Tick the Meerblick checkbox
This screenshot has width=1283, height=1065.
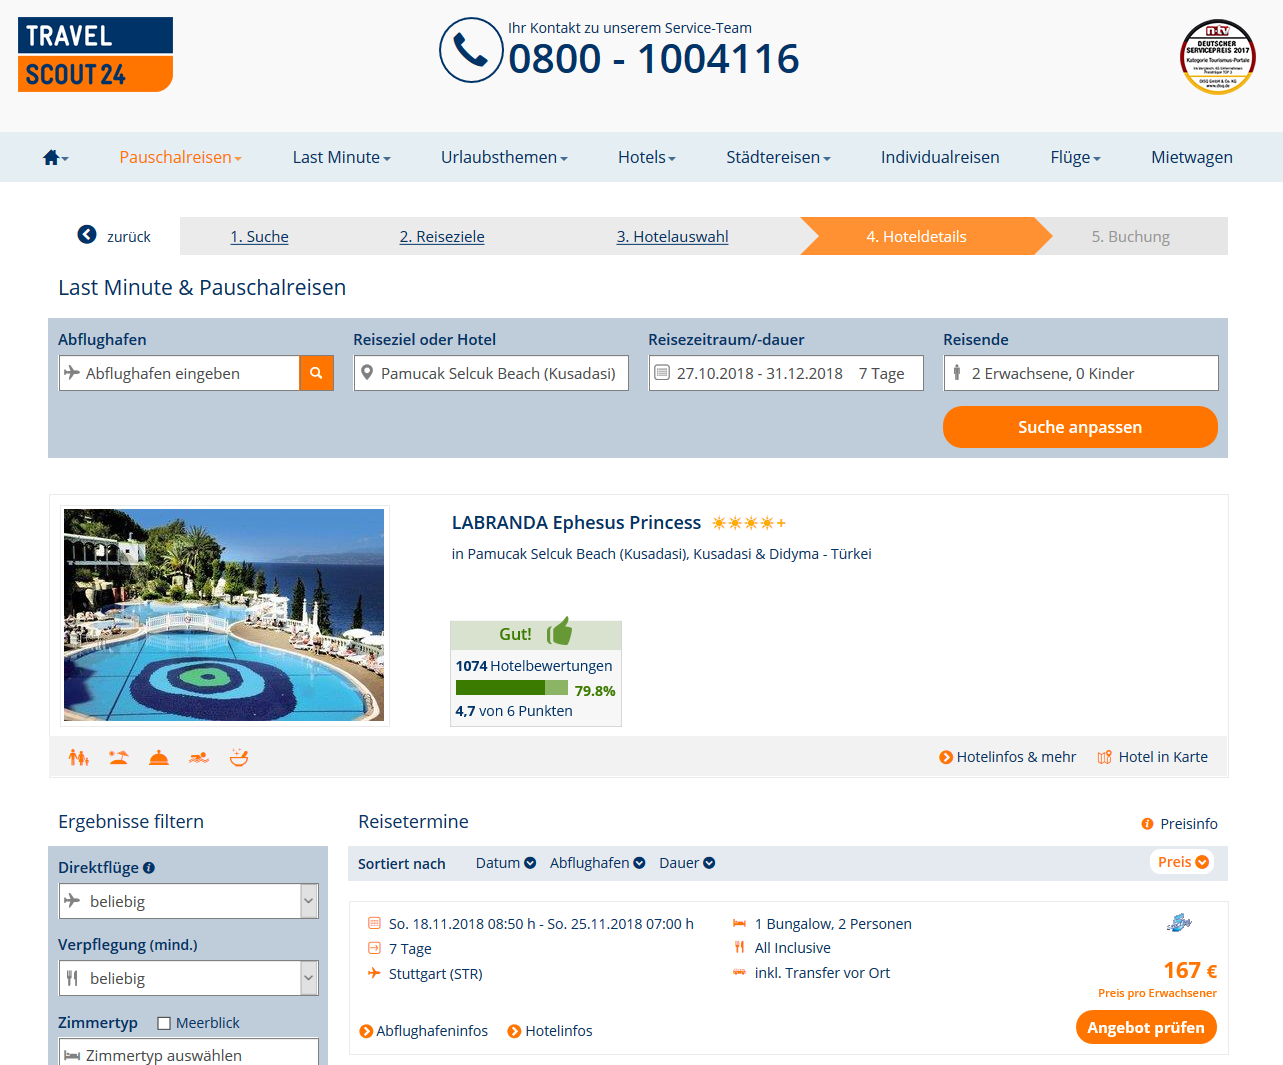164,1023
